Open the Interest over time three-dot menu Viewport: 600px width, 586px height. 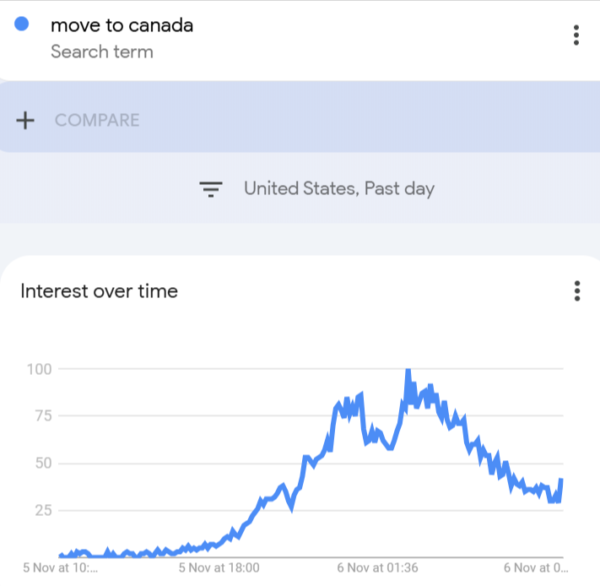(x=577, y=291)
